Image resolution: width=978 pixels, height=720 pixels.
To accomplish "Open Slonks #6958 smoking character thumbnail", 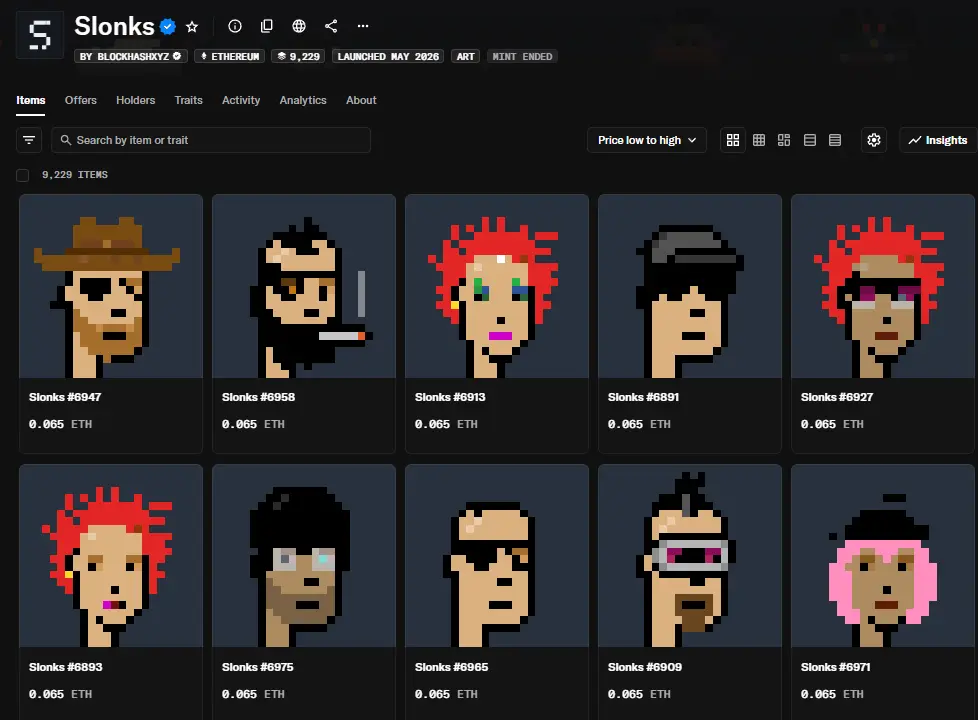I will pos(304,286).
